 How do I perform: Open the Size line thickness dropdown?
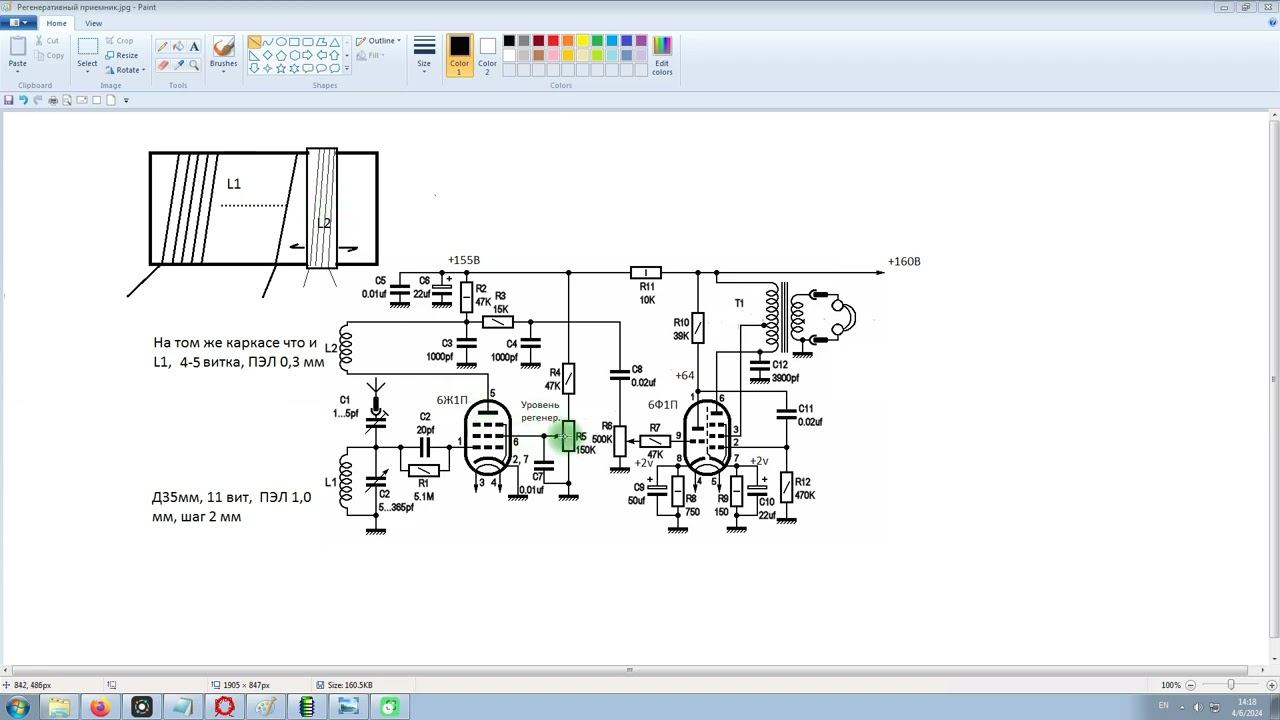[424, 55]
